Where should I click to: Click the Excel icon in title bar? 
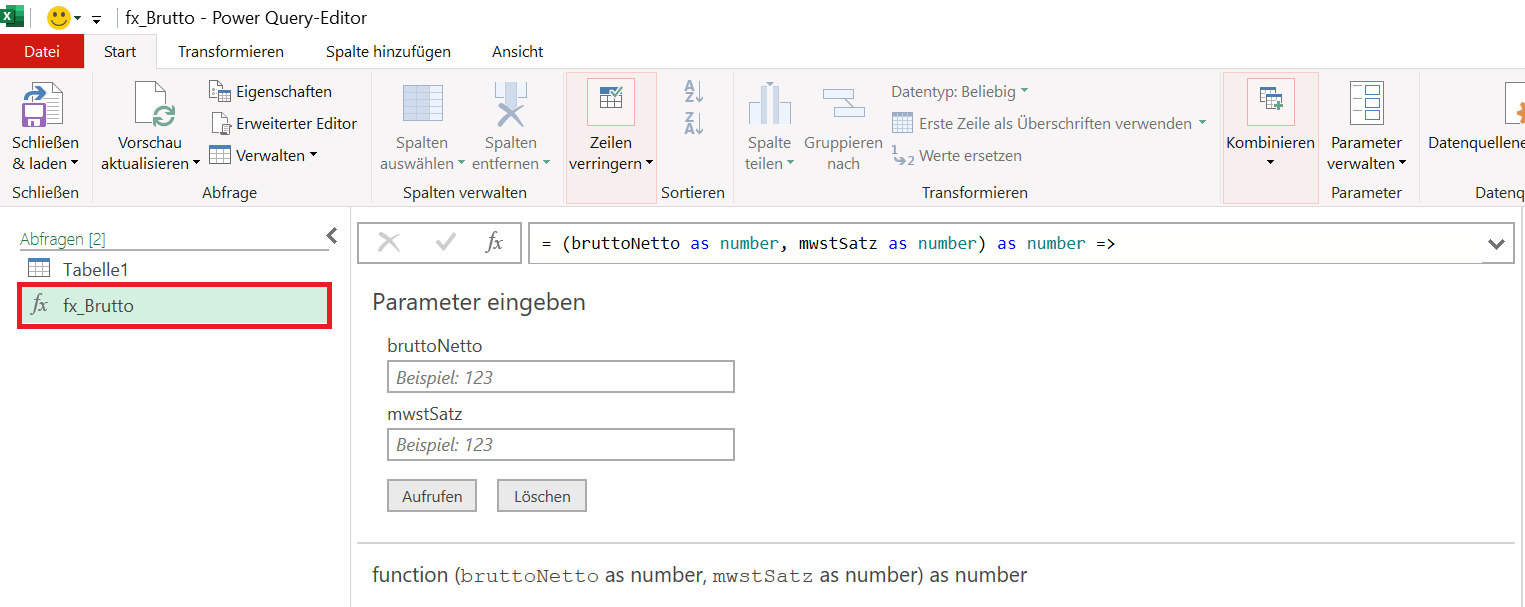click(x=12, y=17)
